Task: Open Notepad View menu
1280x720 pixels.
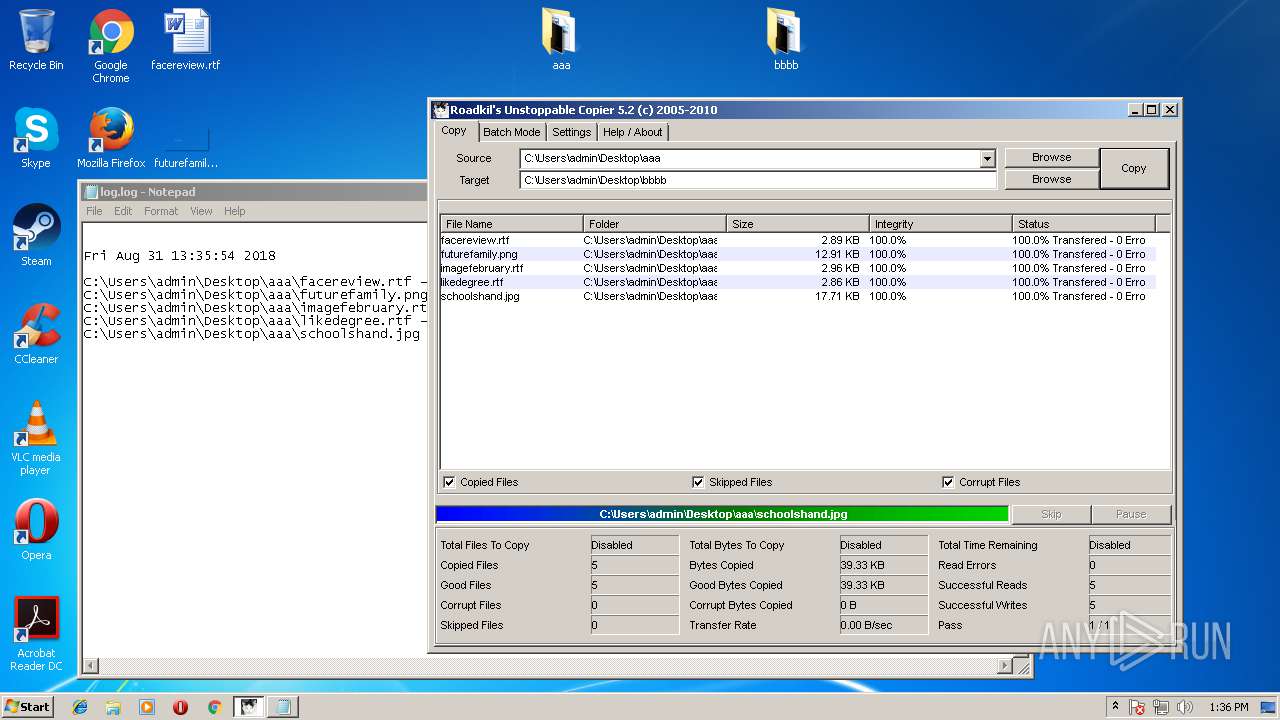Action: (x=201, y=211)
